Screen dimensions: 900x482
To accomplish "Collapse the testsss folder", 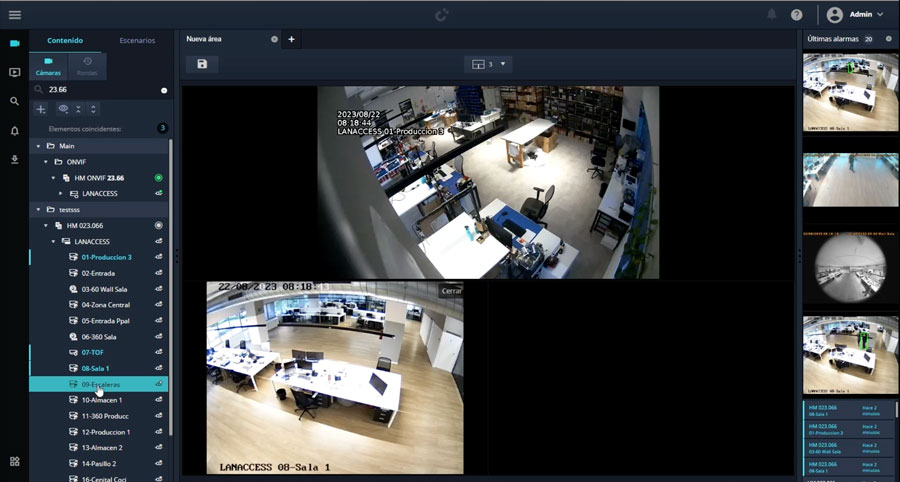I will pyautogui.click(x=38, y=210).
